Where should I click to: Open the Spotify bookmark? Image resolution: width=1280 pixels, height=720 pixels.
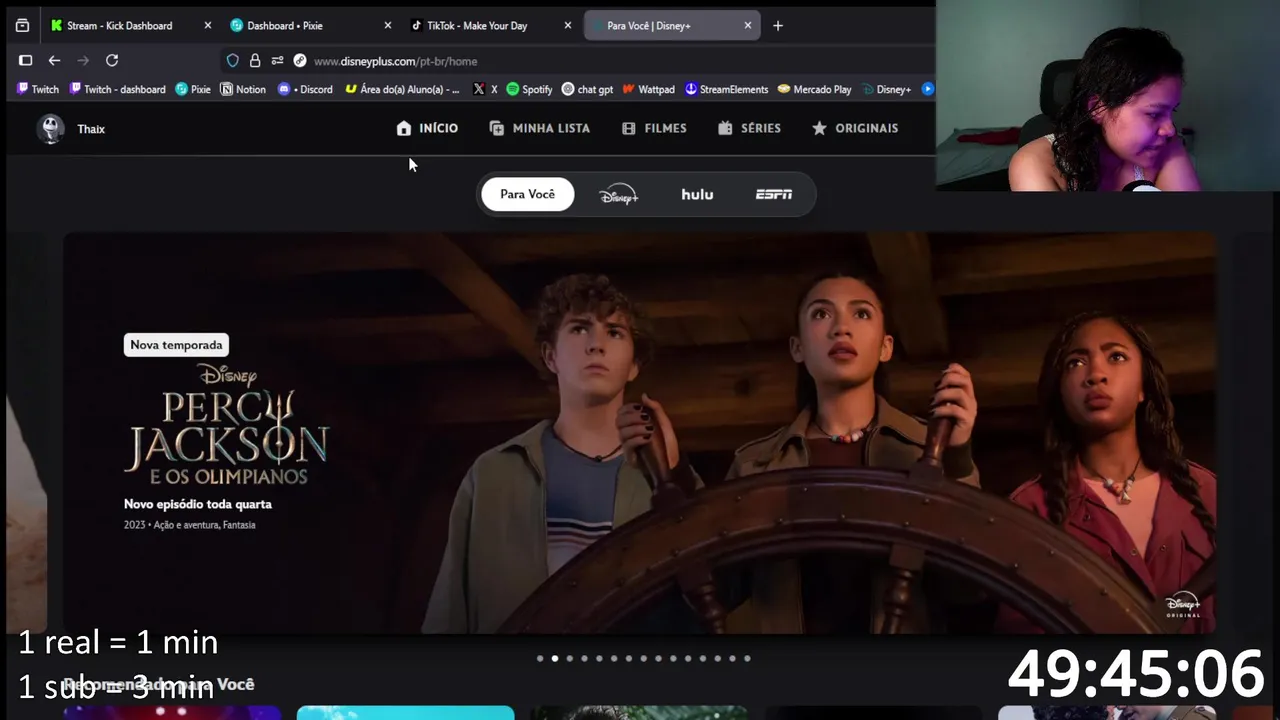(529, 89)
